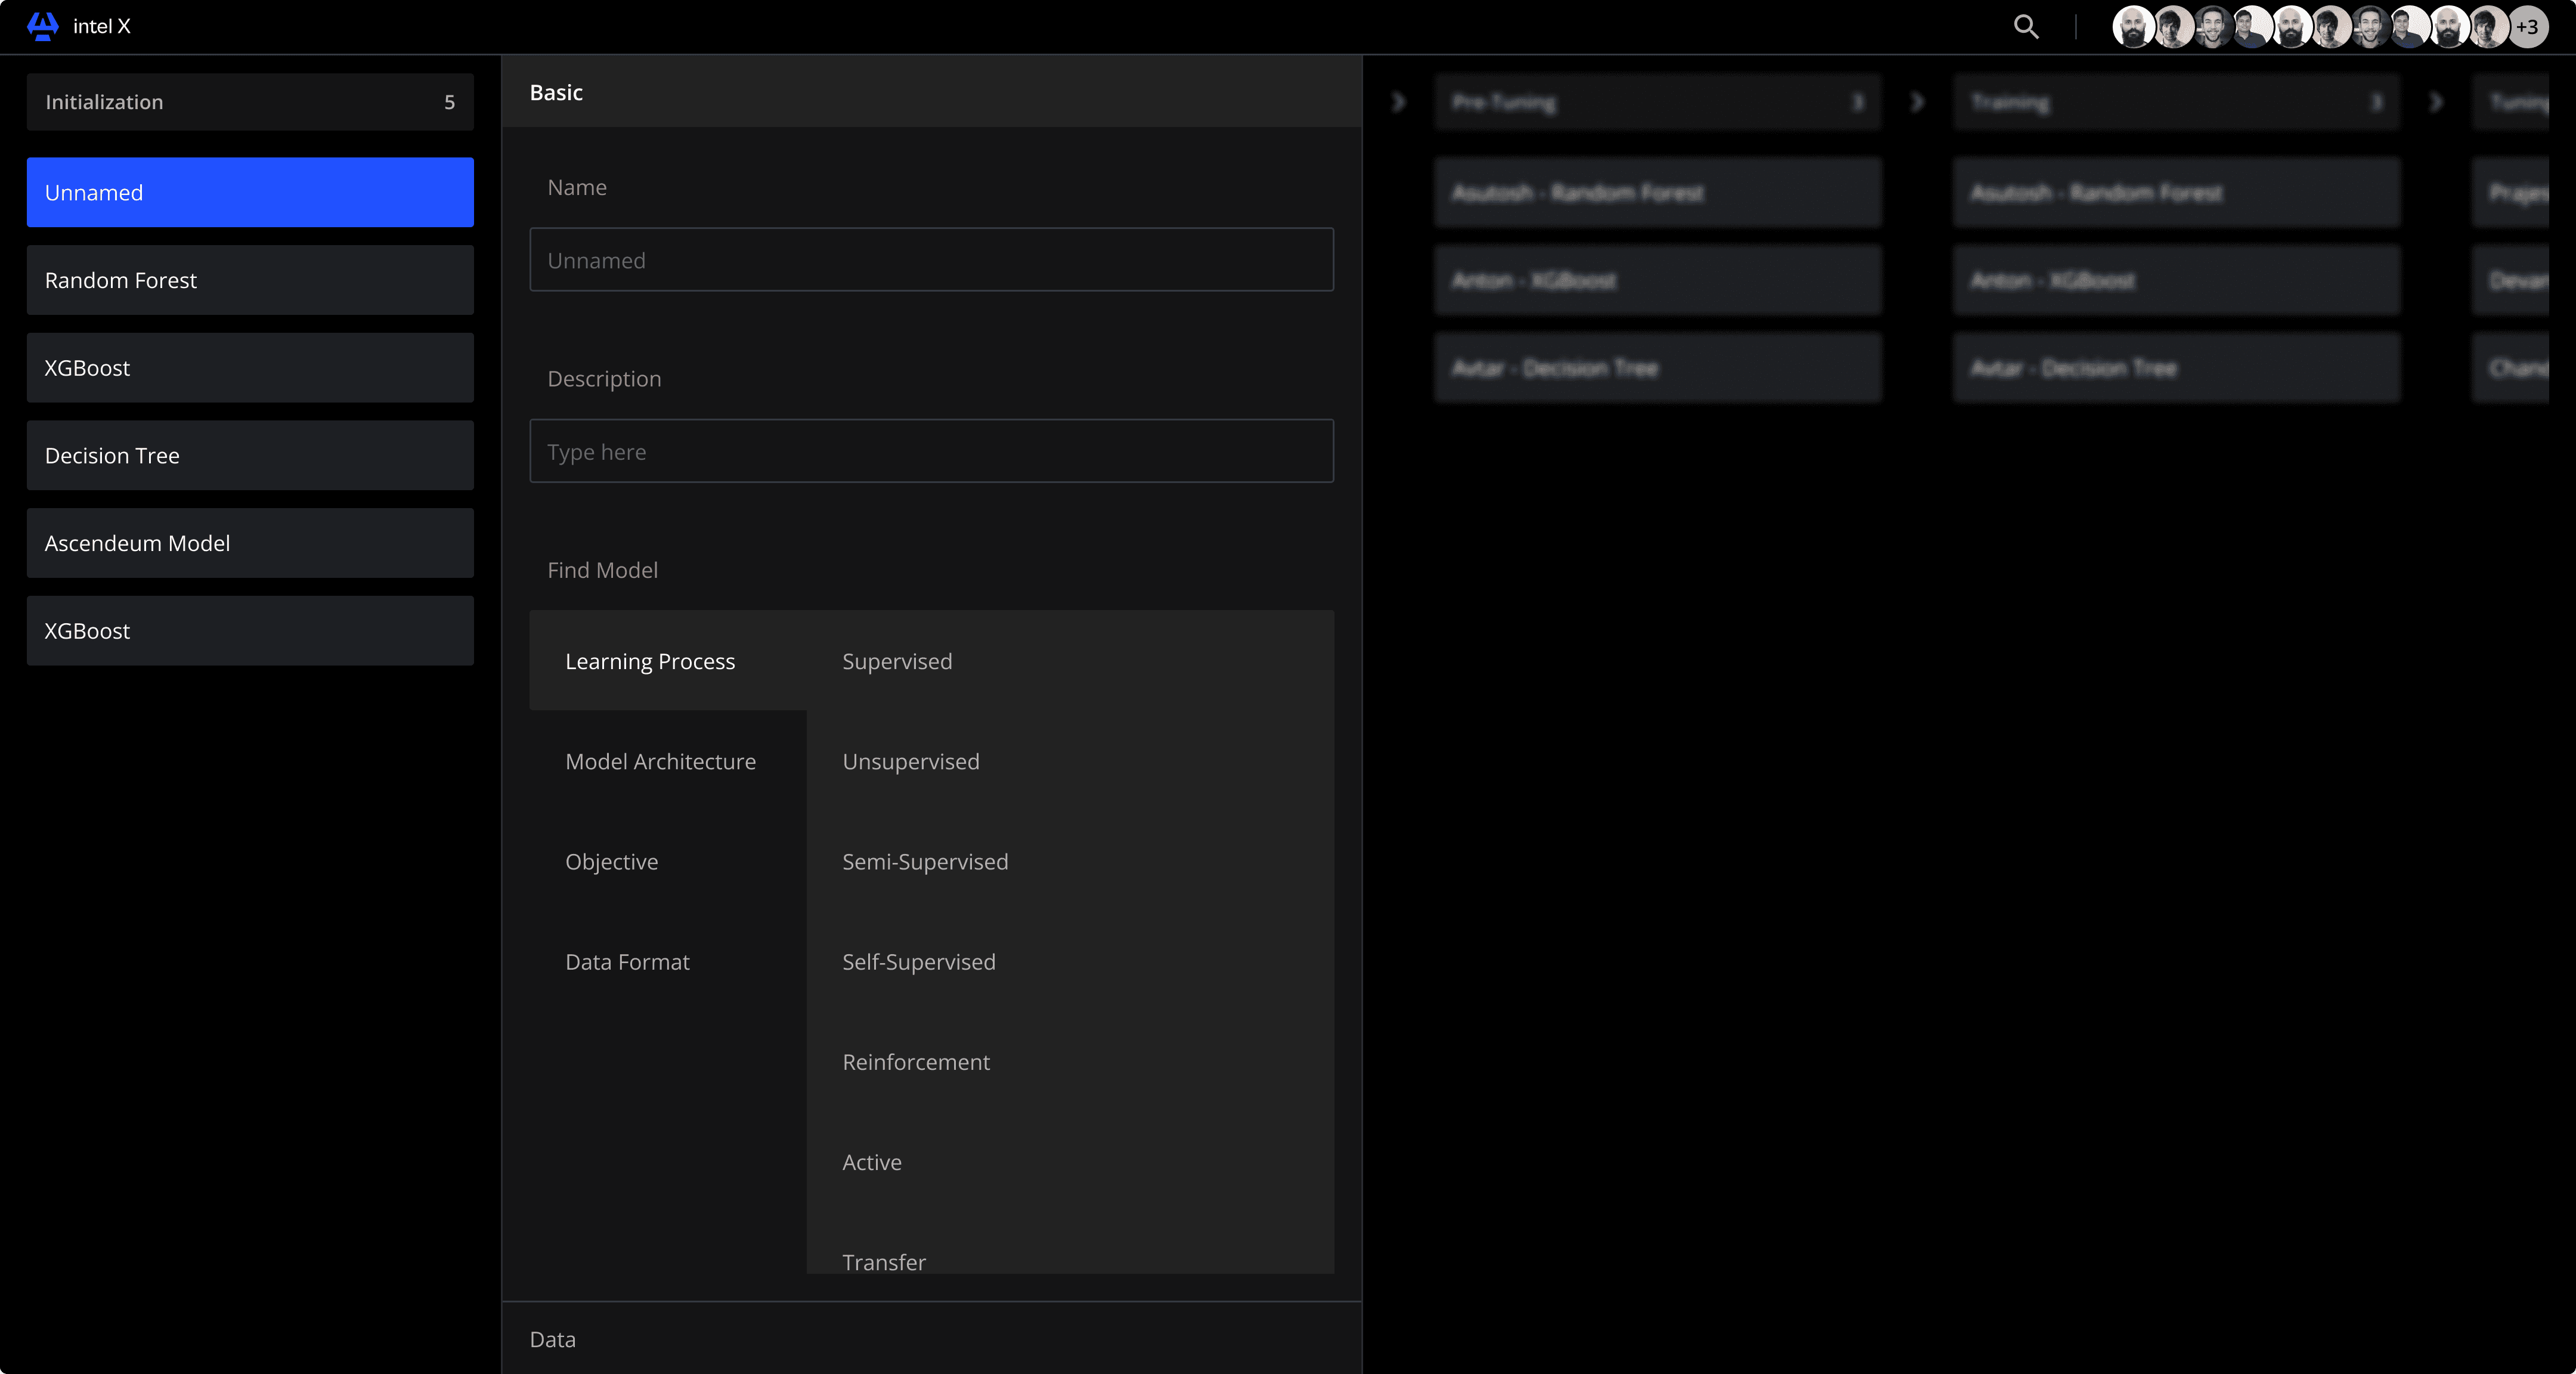This screenshot has height=1374, width=2576.
Task: Click chevron arrow before Training column
Action: point(1916,102)
